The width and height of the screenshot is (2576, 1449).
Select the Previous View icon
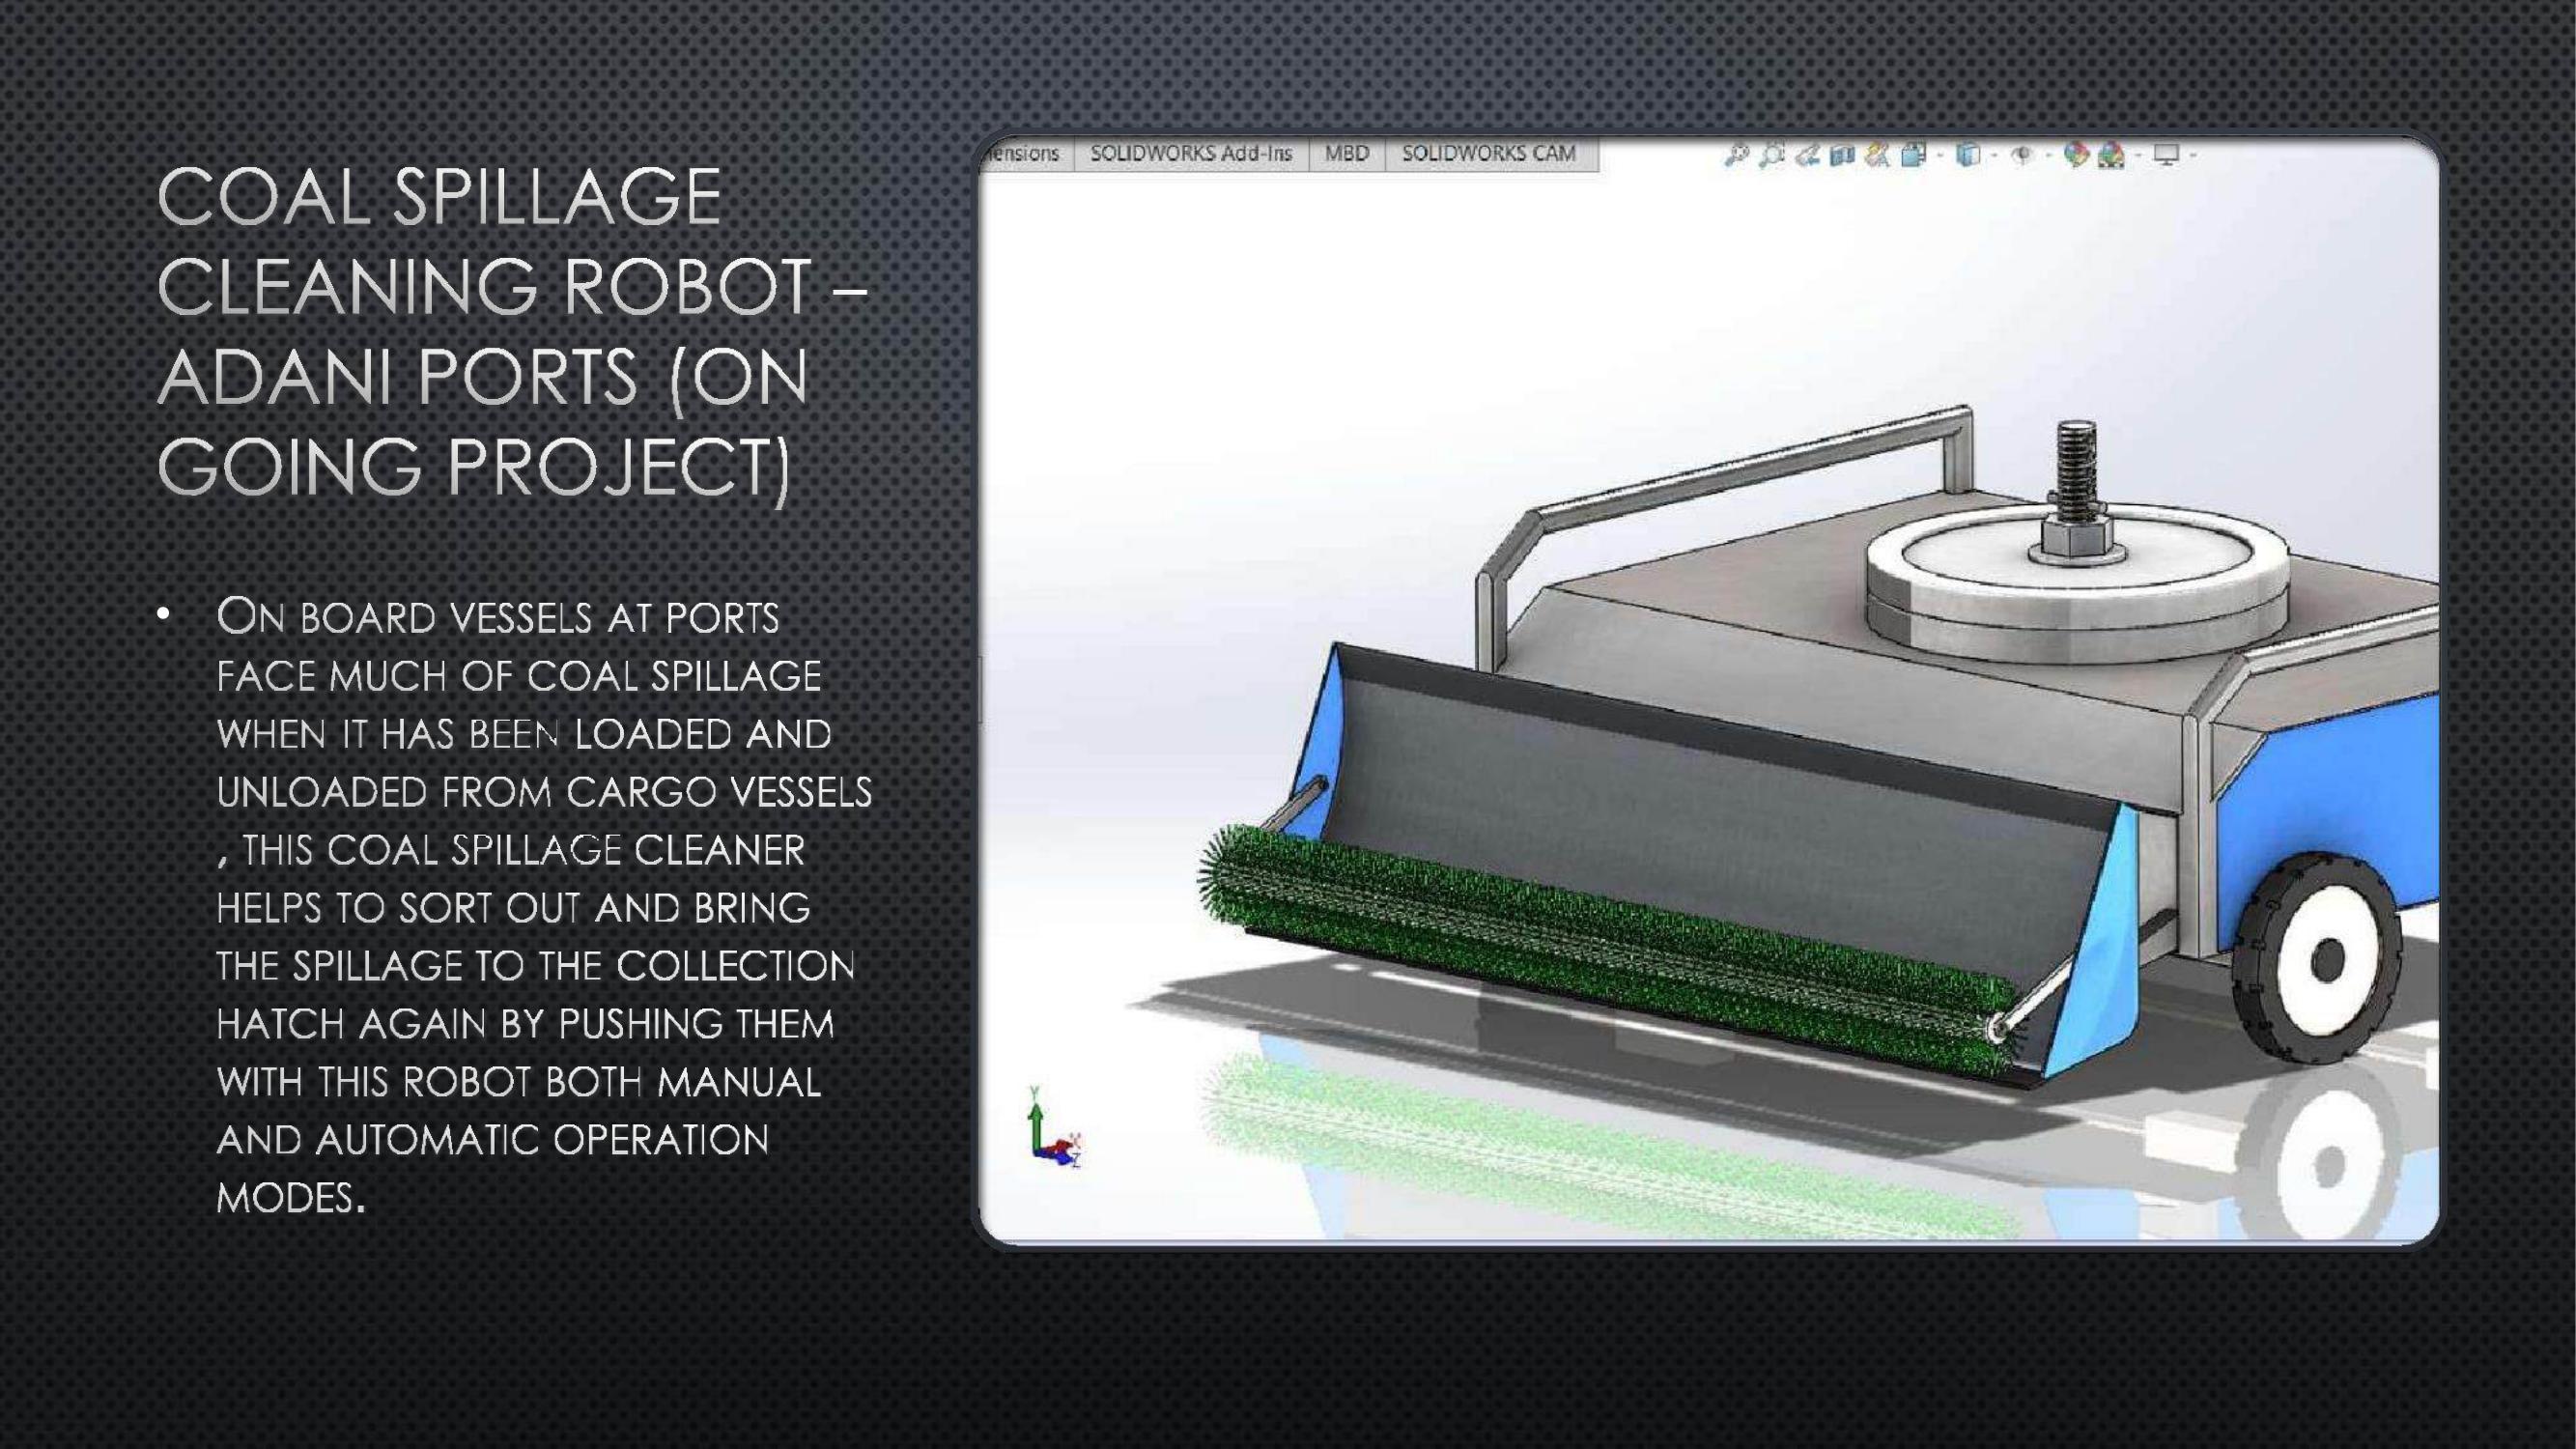(1807, 156)
